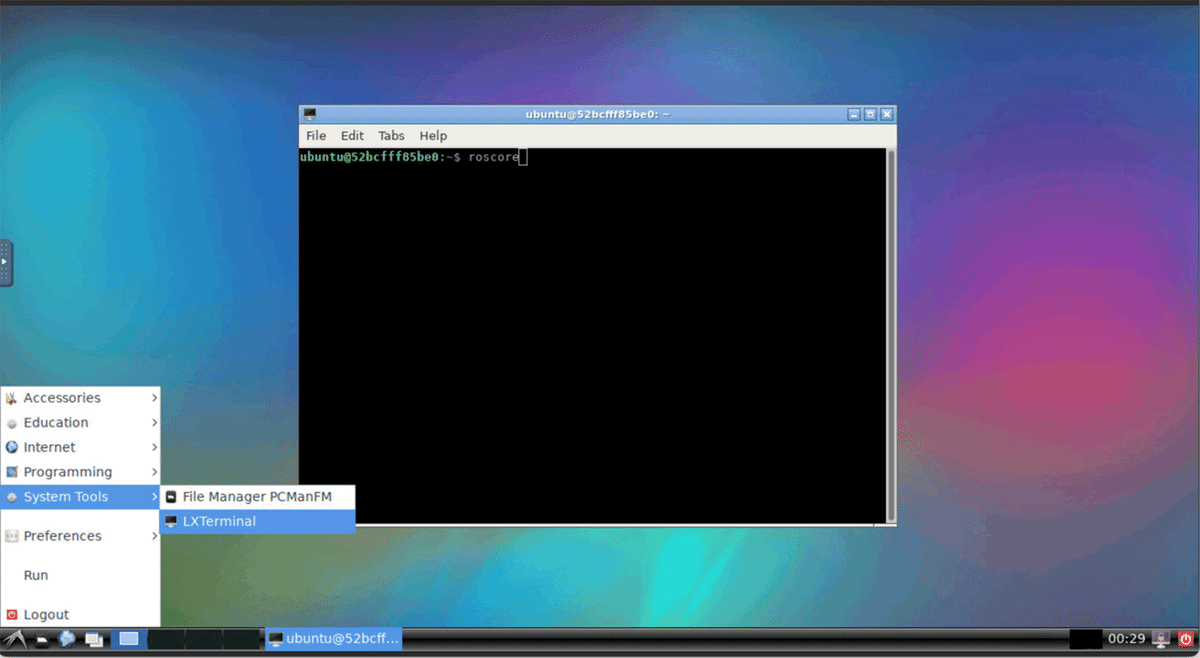
Task: Open the web browser globe icon in taskbar
Action: click(x=67, y=638)
